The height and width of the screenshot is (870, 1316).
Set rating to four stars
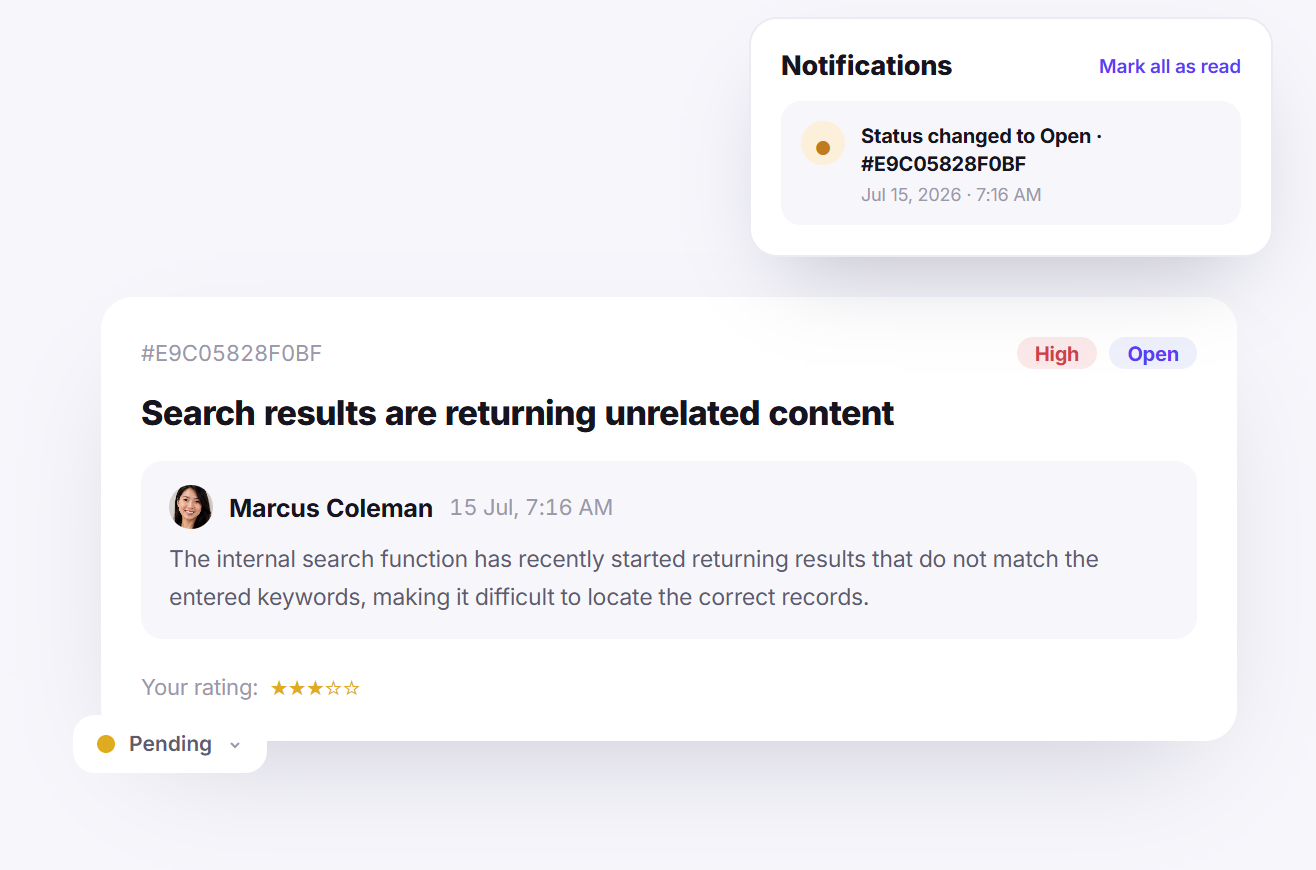point(333,688)
